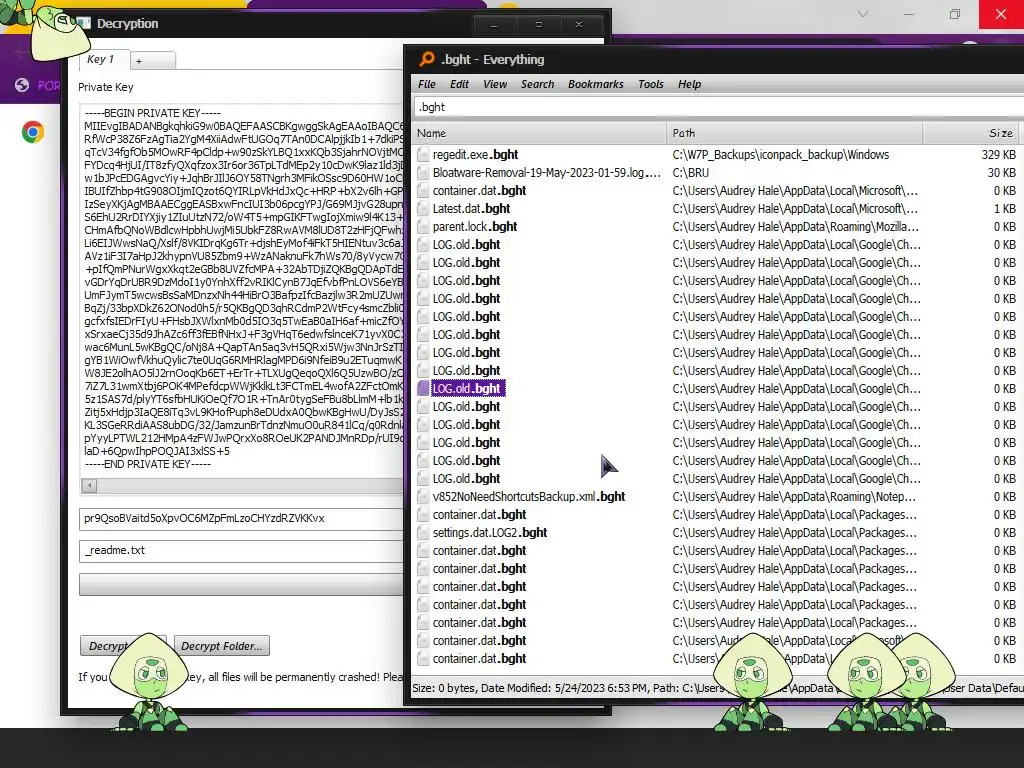Viewport: 1024px width, 768px height.
Task: Click the Roaming\Mozilla path cell
Action: 795,227
